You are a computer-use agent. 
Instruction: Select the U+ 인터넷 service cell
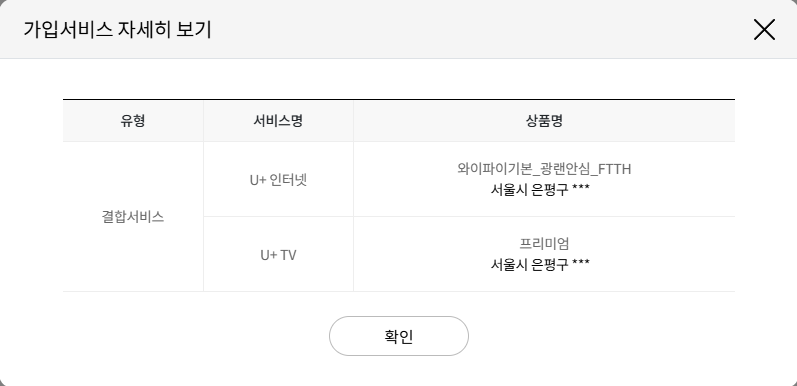278,180
